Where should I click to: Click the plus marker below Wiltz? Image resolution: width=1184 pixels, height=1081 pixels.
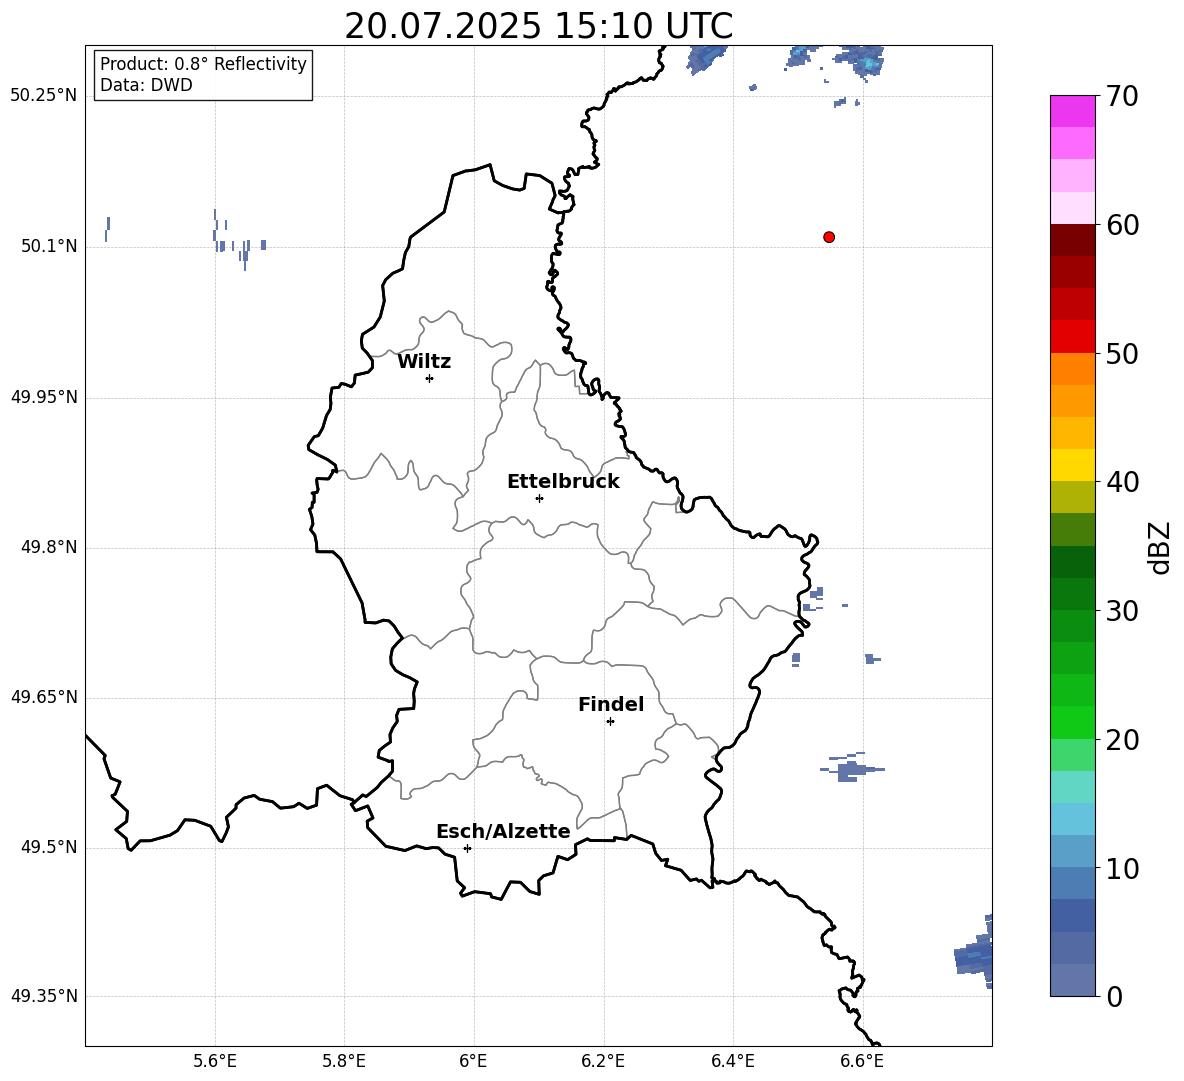click(x=430, y=378)
